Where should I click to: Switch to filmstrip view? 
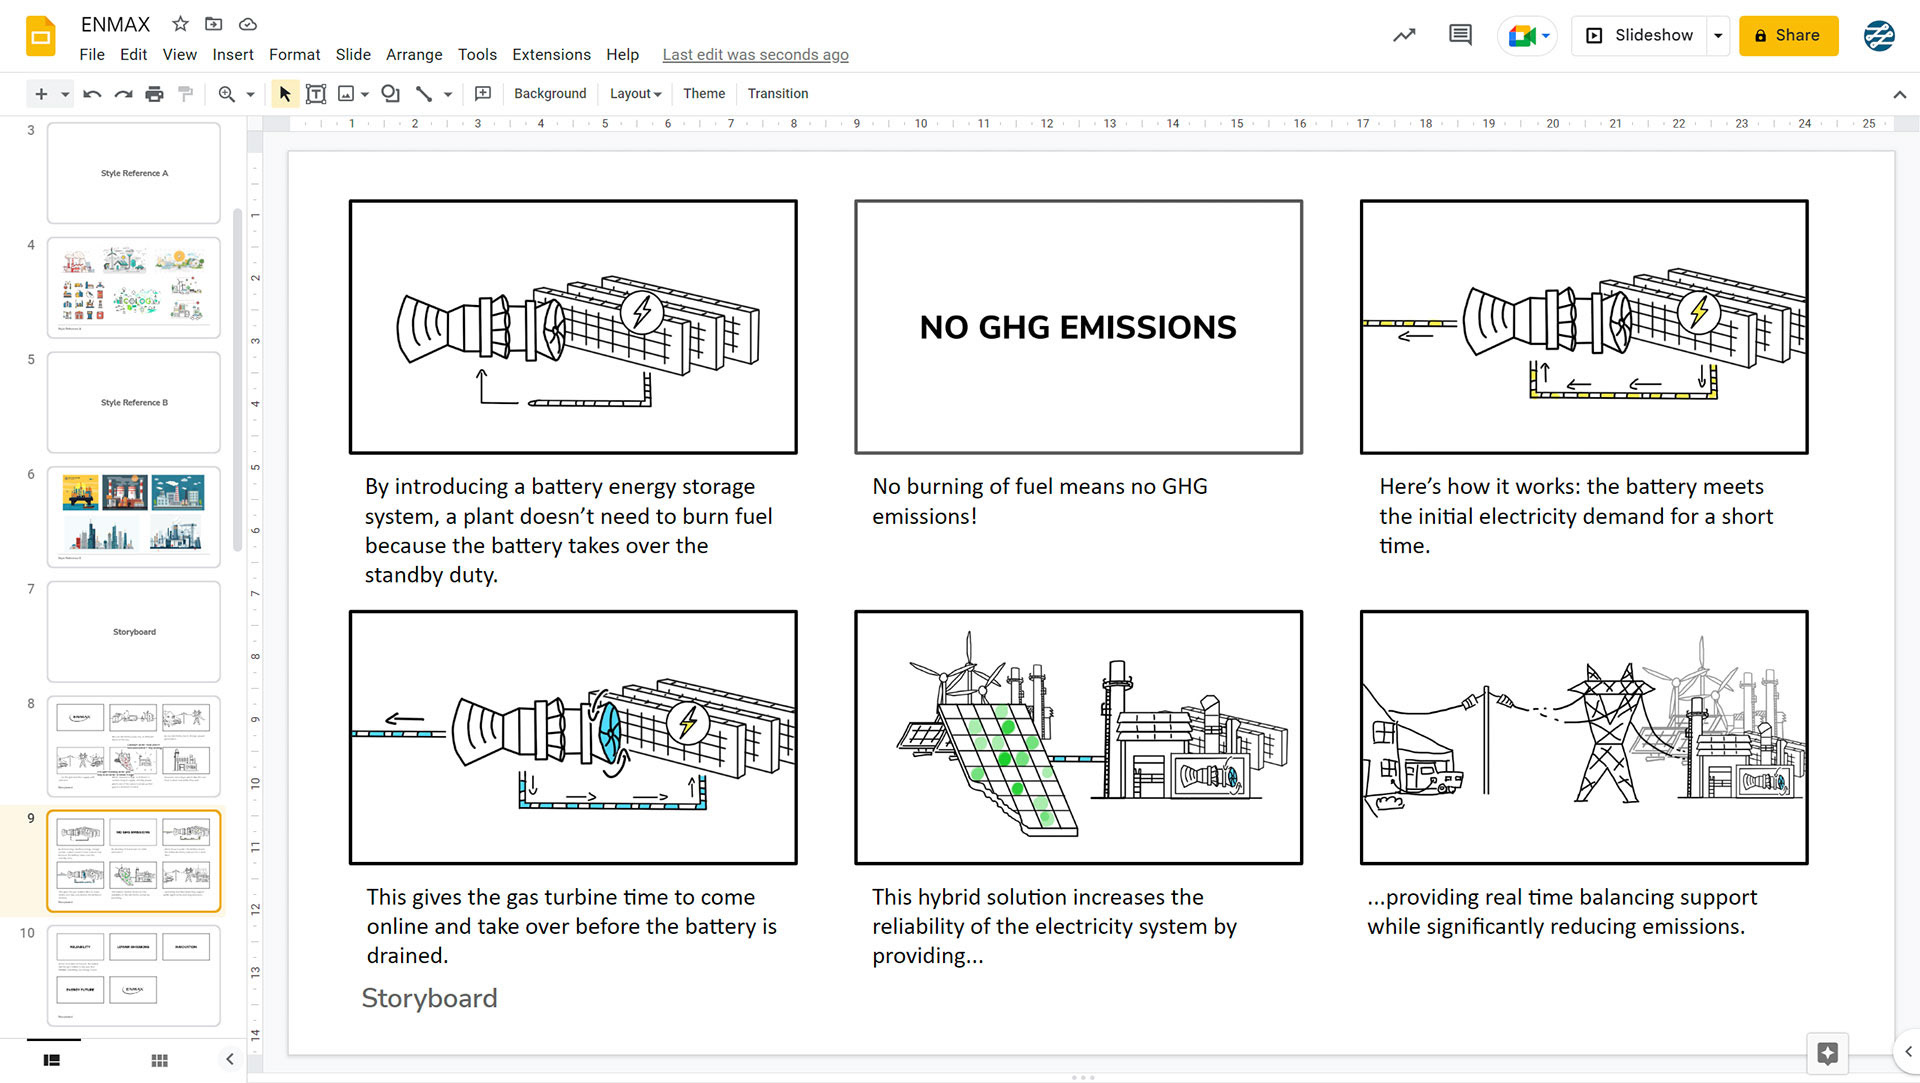pos(52,1060)
